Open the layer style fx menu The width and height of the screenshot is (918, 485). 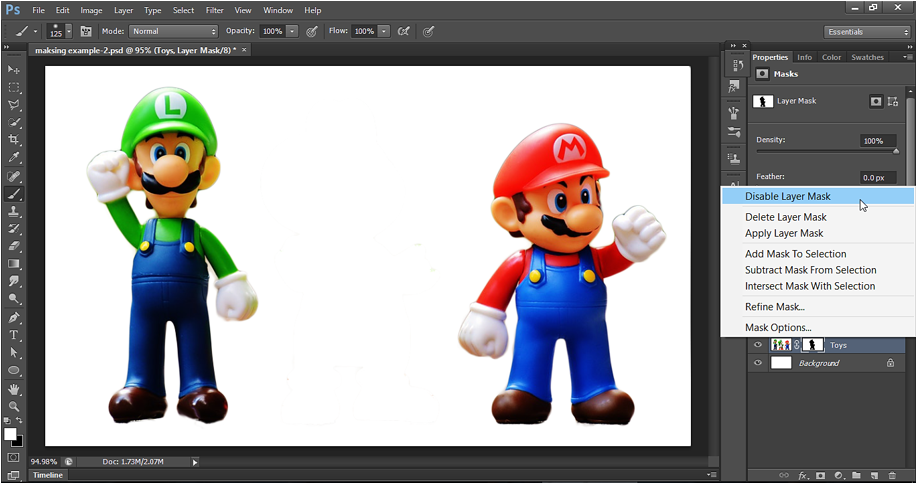(803, 476)
